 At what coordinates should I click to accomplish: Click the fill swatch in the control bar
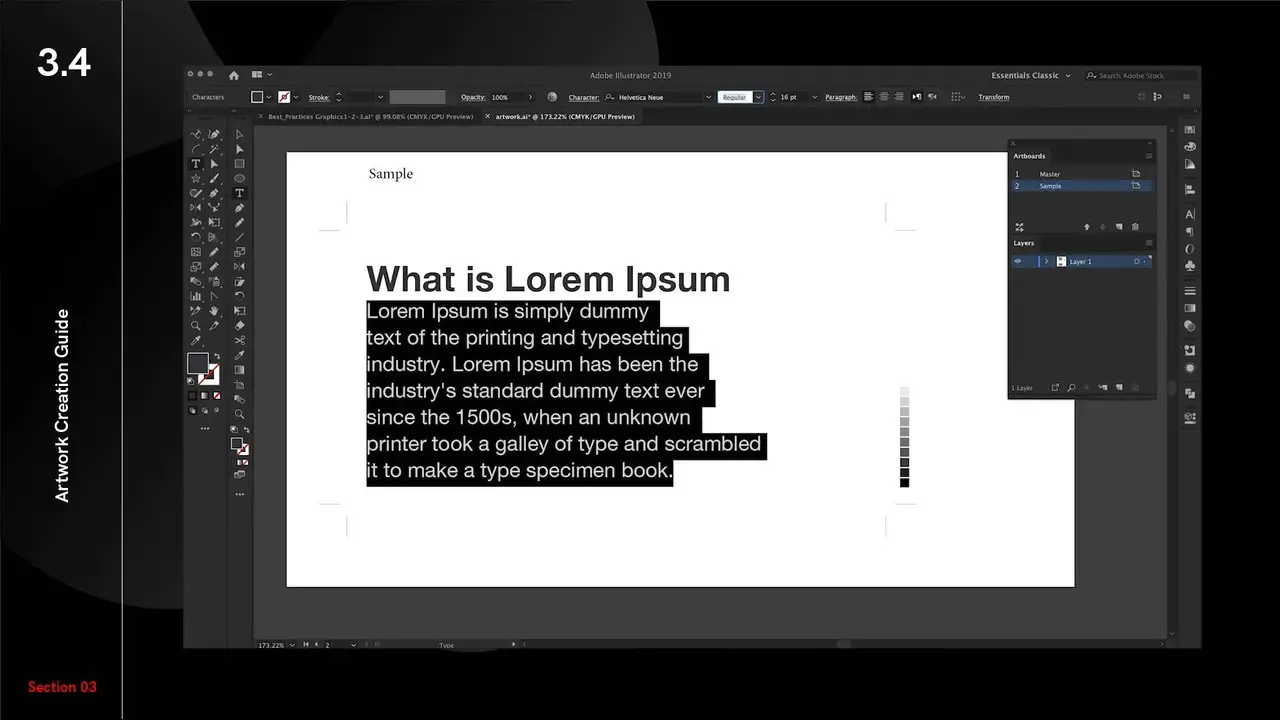pos(257,97)
